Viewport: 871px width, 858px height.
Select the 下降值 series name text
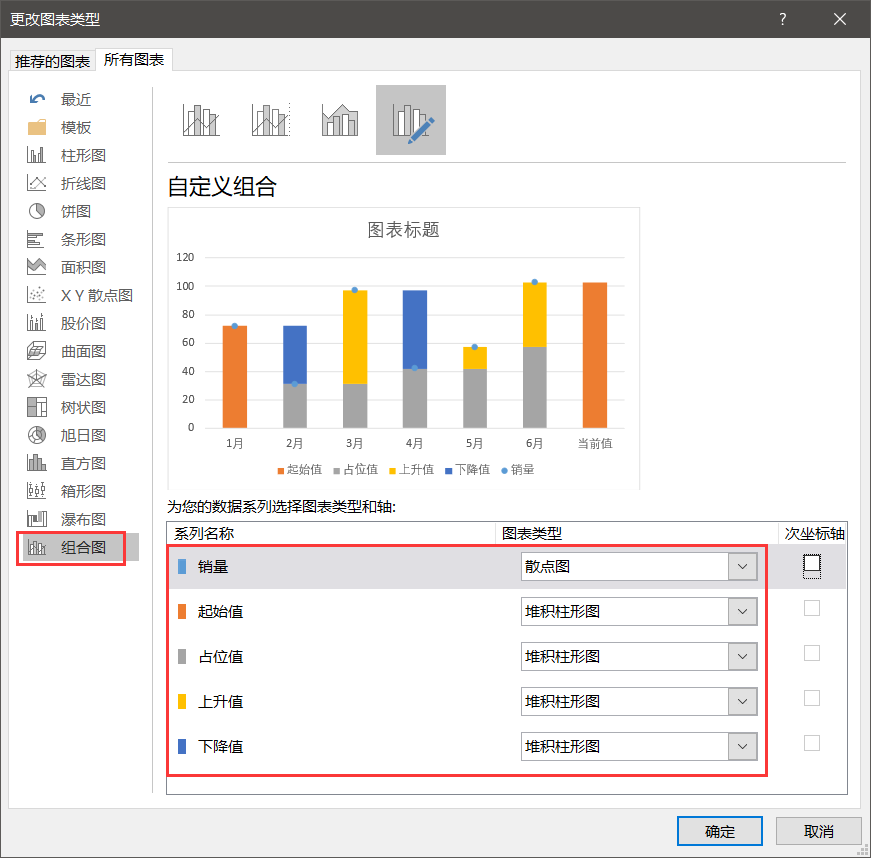coord(221,746)
